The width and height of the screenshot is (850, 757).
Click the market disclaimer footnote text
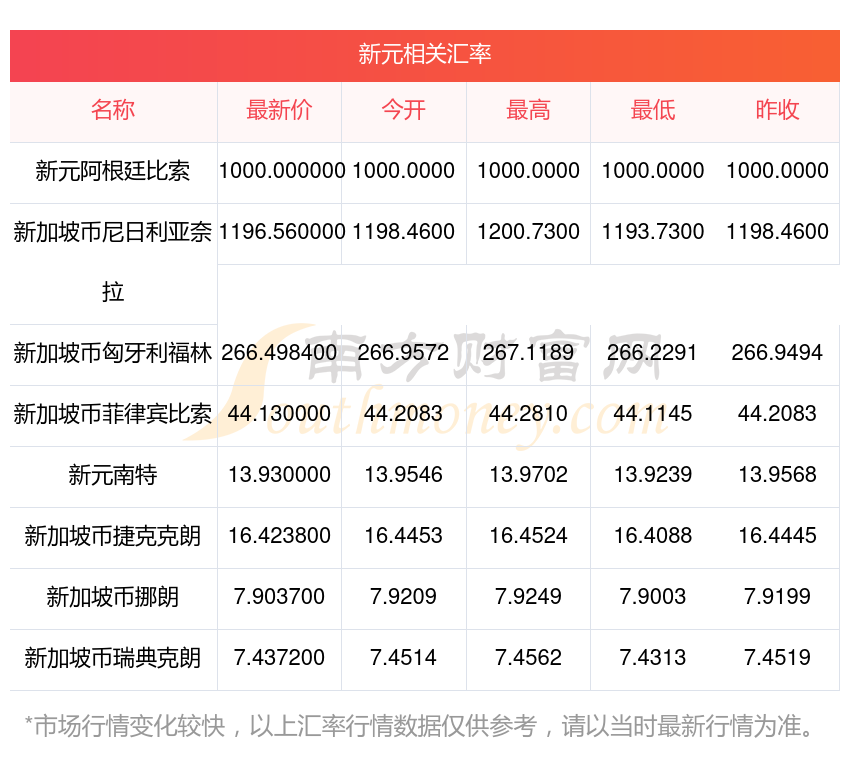[x=419, y=726]
